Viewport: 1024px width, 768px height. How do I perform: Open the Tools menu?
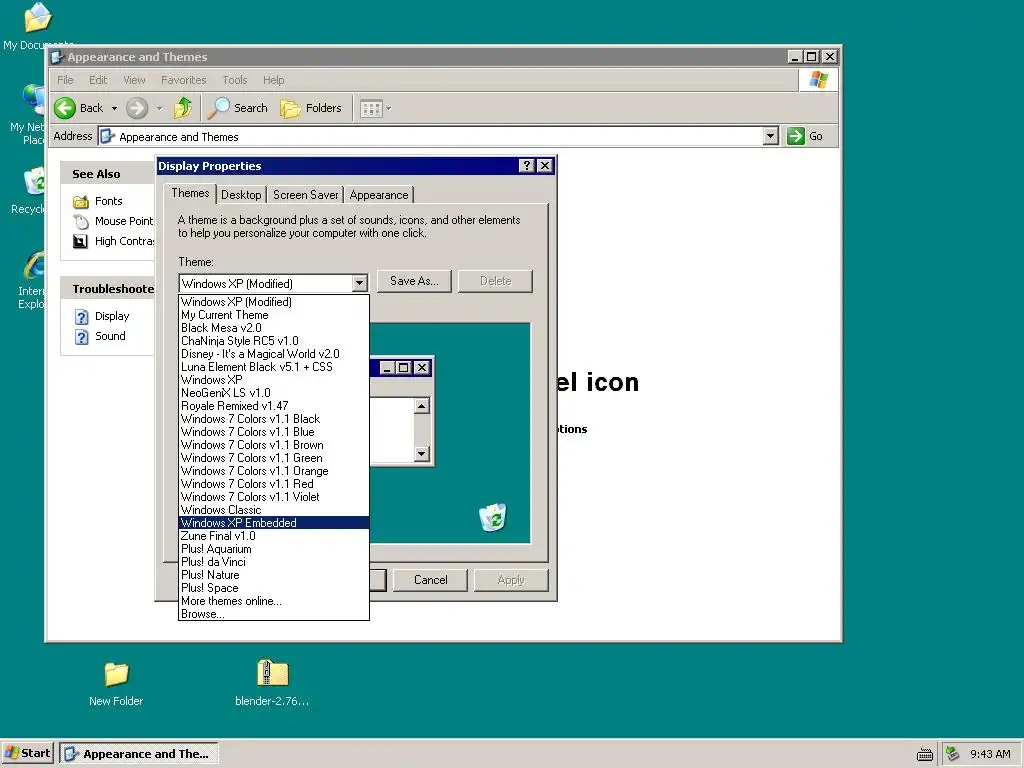(234, 80)
